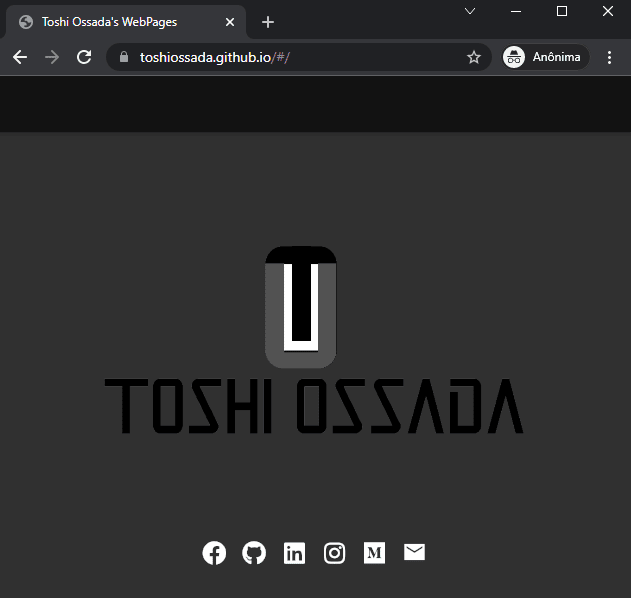Open the Chrome three-dot menu

click(610, 57)
